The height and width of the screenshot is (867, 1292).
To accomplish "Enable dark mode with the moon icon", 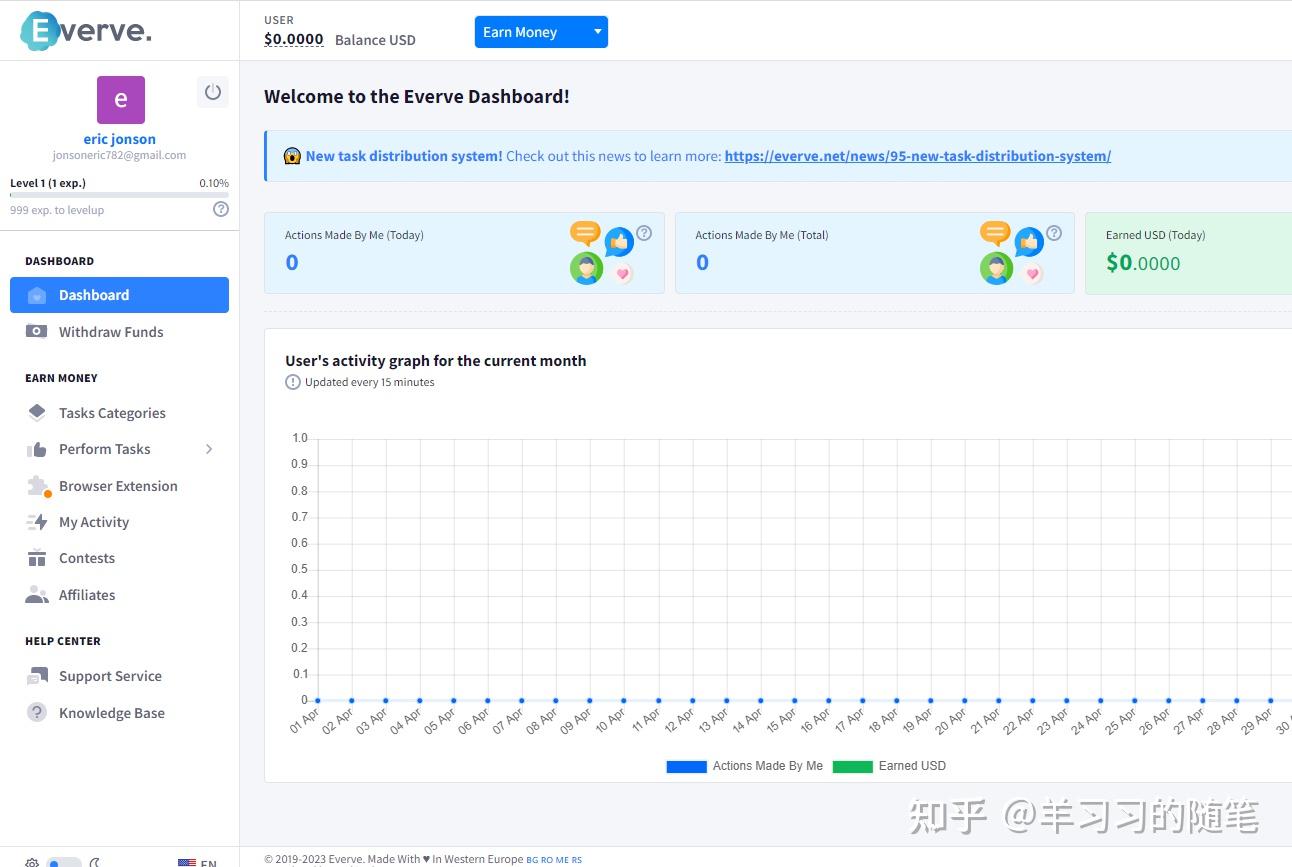I will 95,861.
